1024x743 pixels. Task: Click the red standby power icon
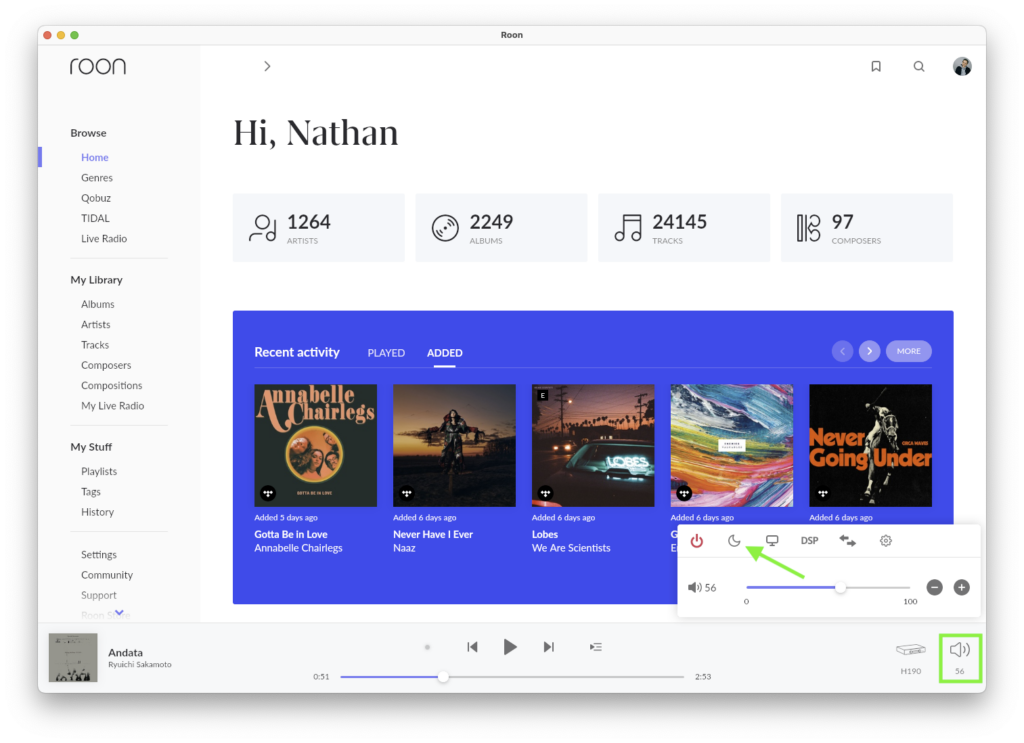[697, 541]
